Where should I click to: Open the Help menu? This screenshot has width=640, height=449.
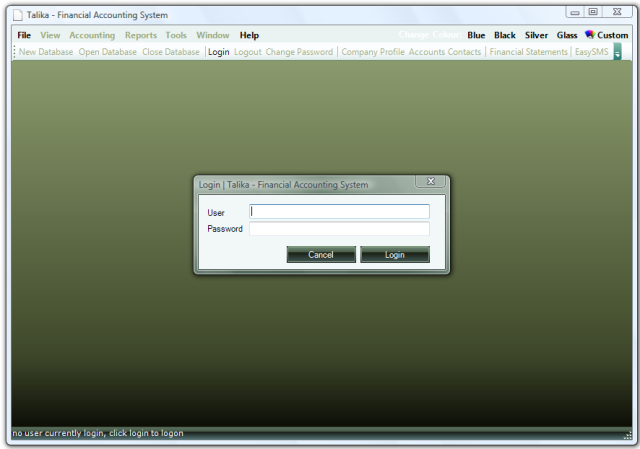[249, 35]
